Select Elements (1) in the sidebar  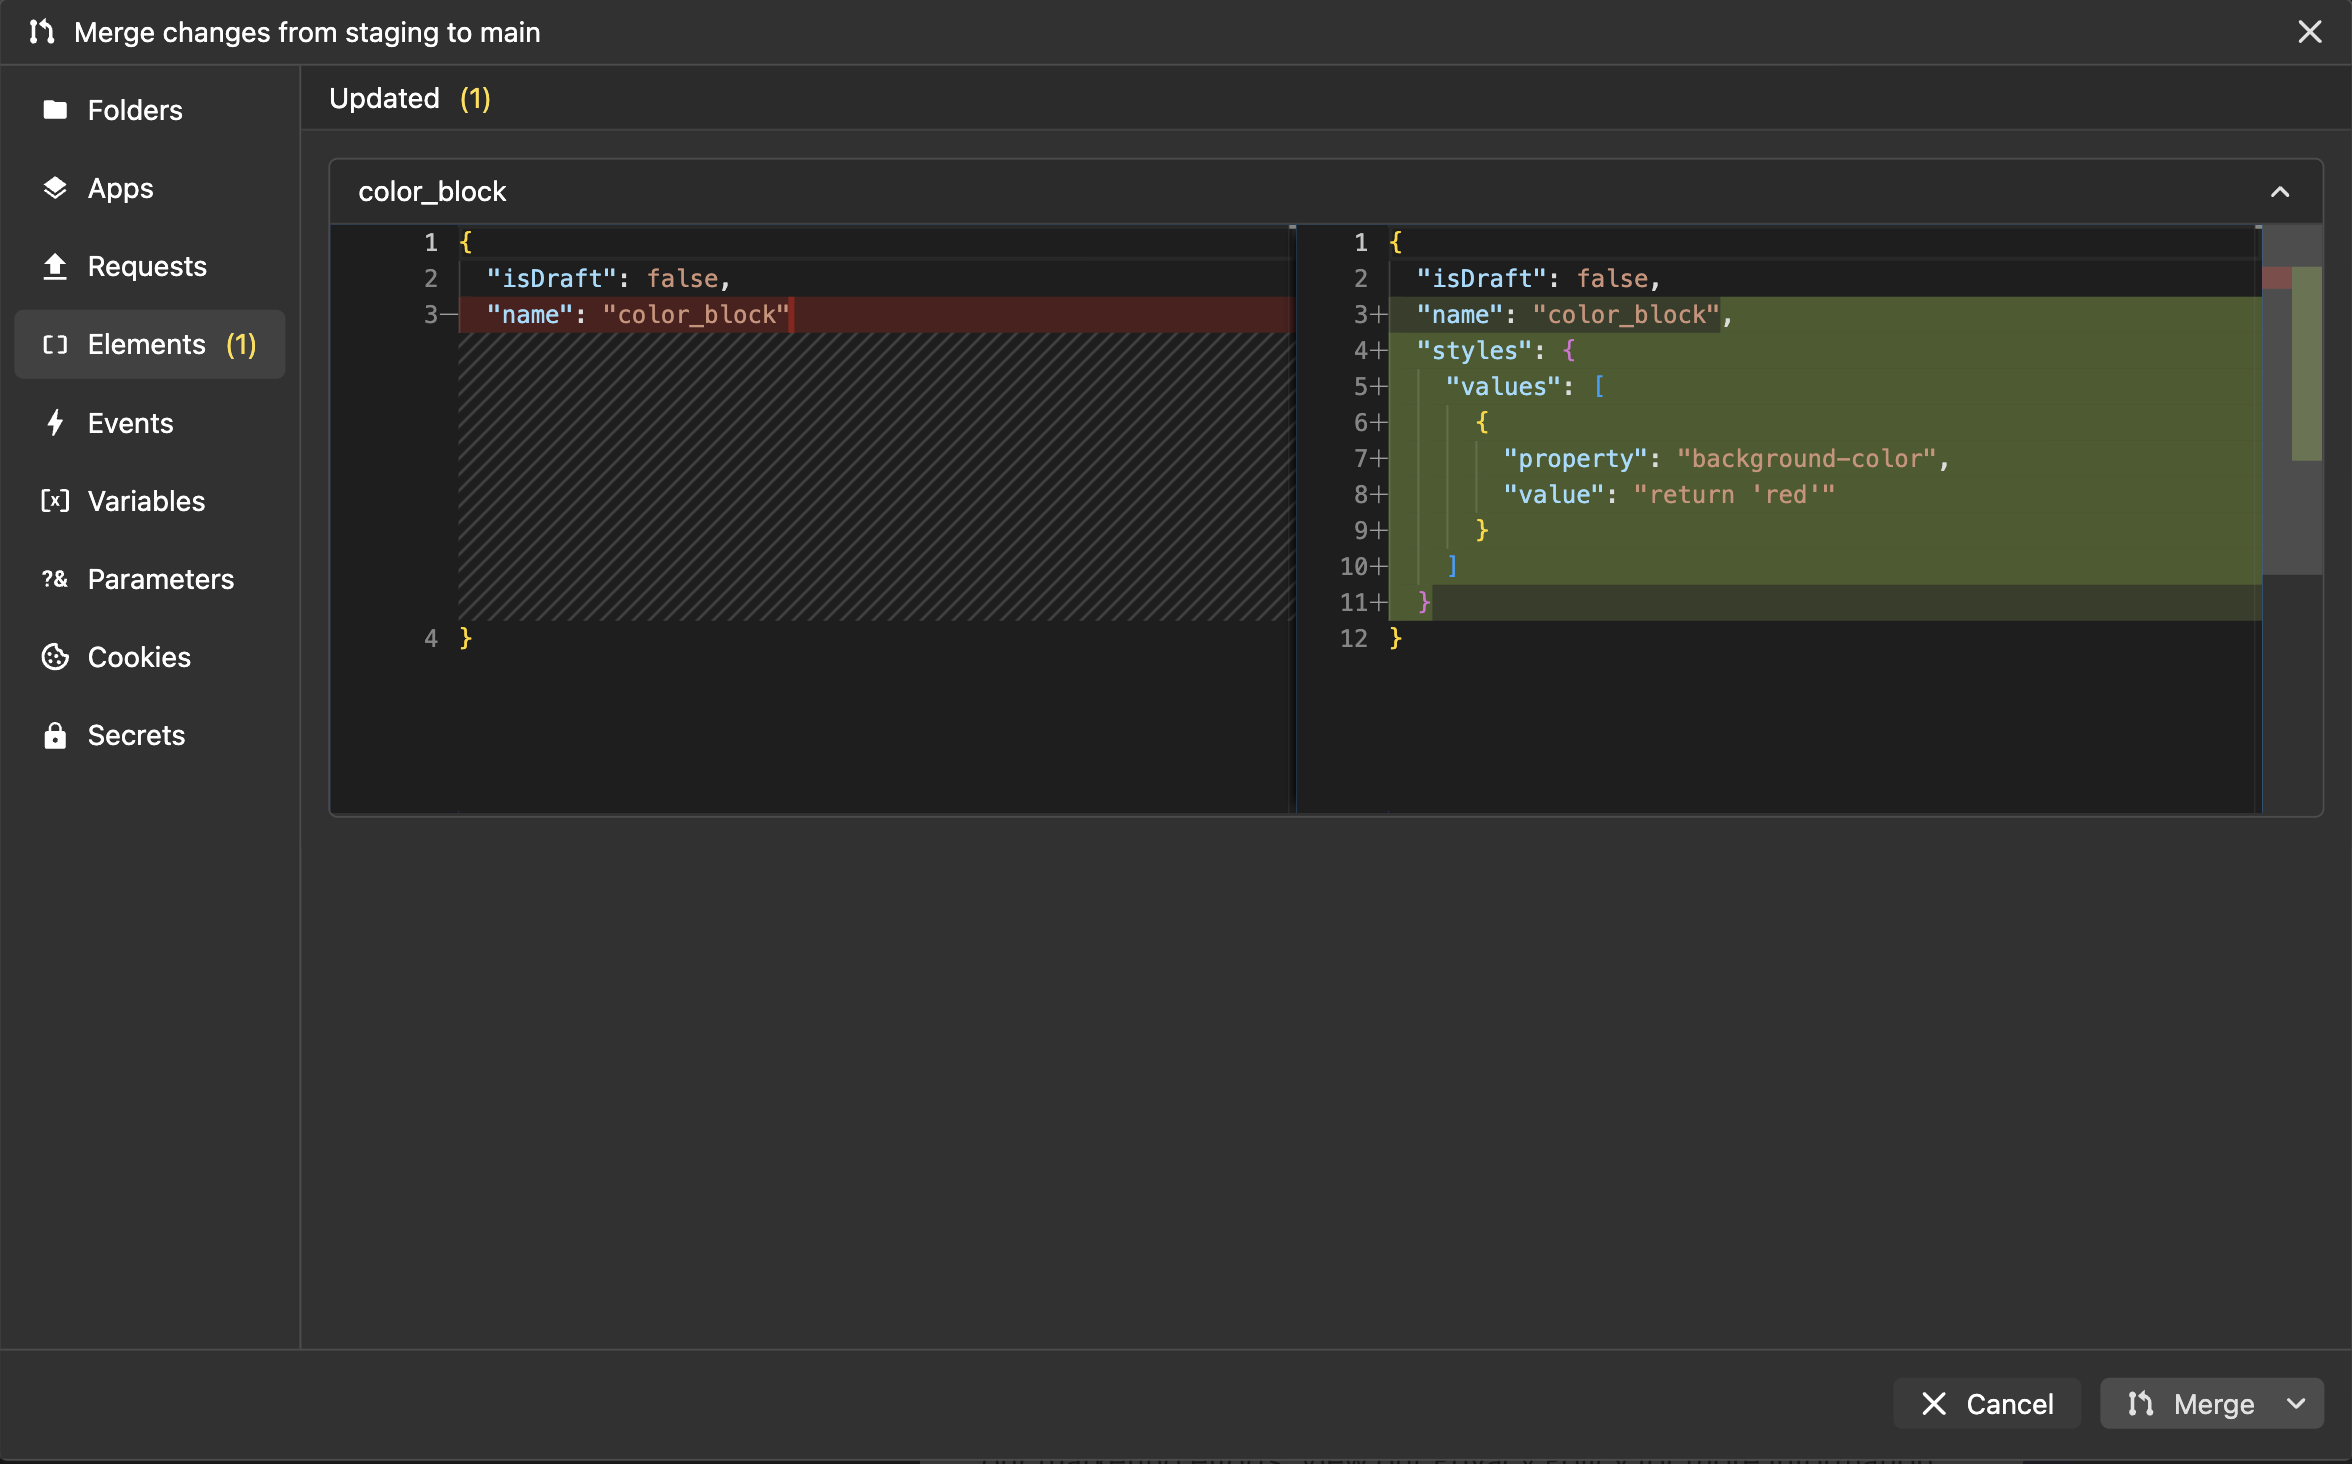click(150, 345)
